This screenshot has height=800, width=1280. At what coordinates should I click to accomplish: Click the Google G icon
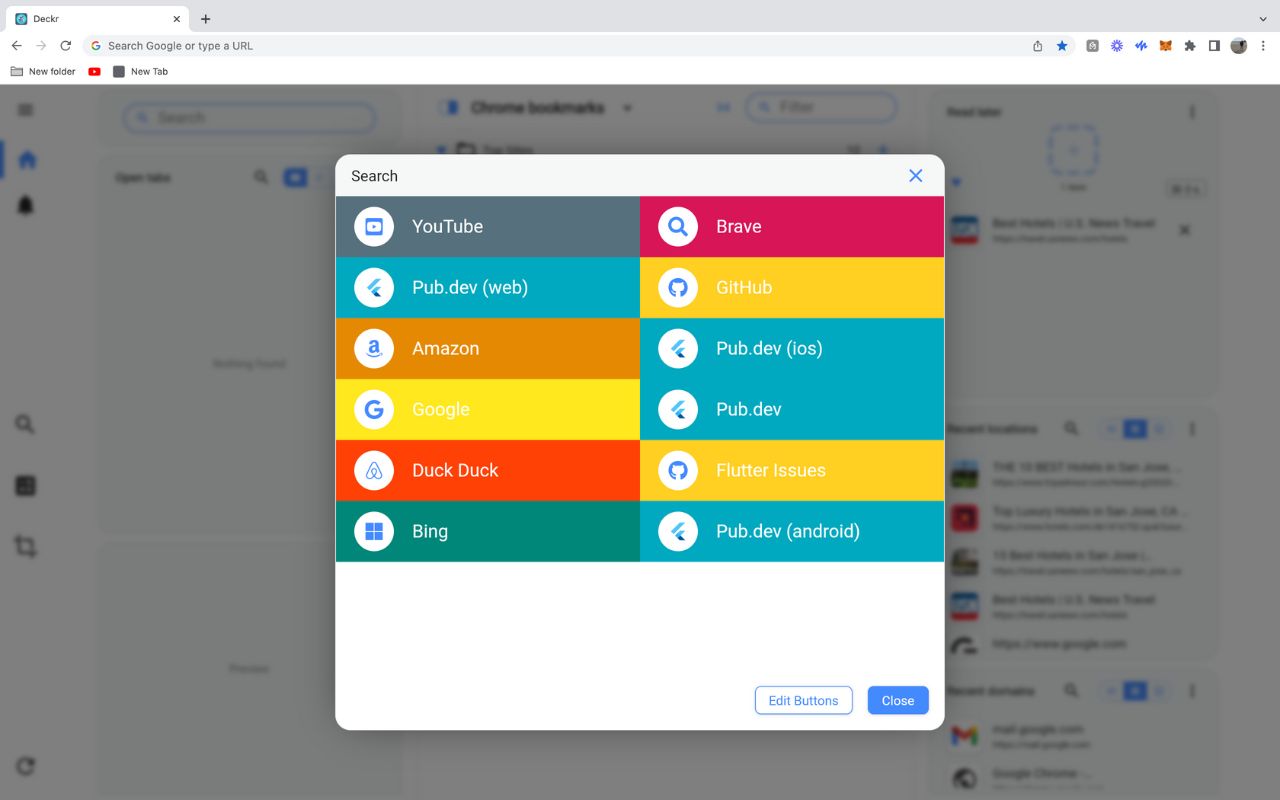coord(374,410)
